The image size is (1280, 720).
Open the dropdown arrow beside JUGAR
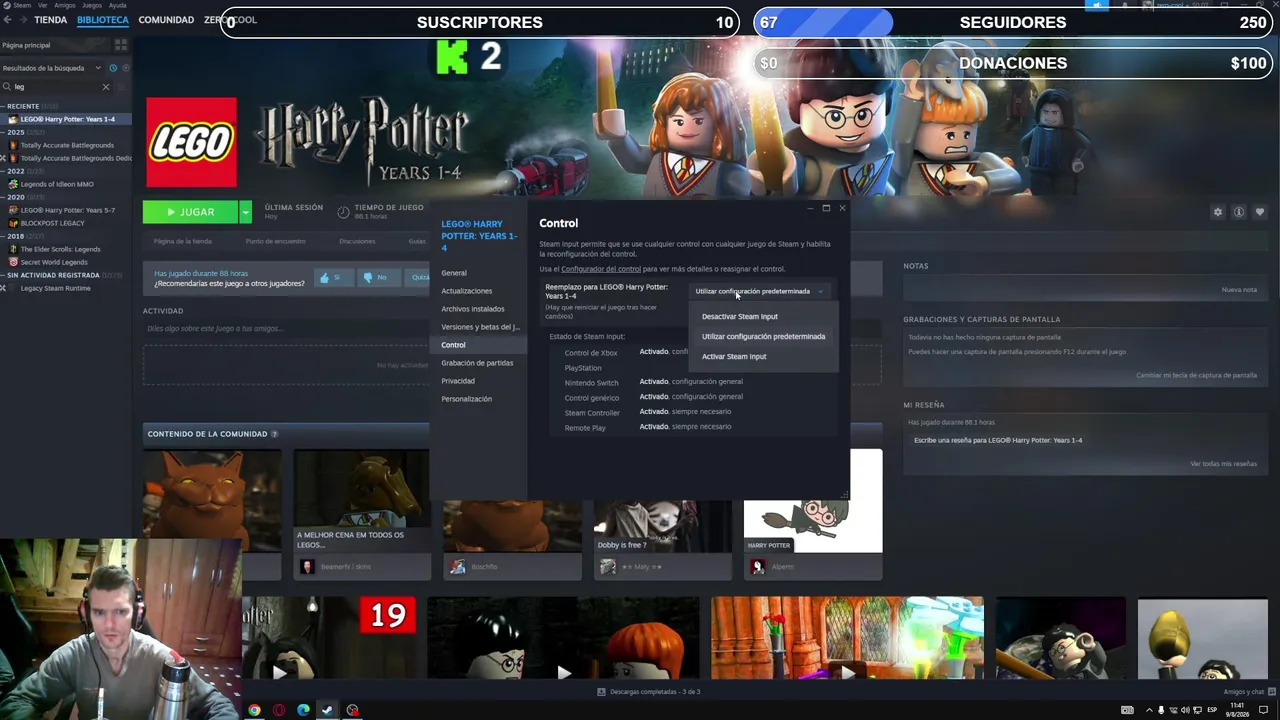[x=245, y=212]
